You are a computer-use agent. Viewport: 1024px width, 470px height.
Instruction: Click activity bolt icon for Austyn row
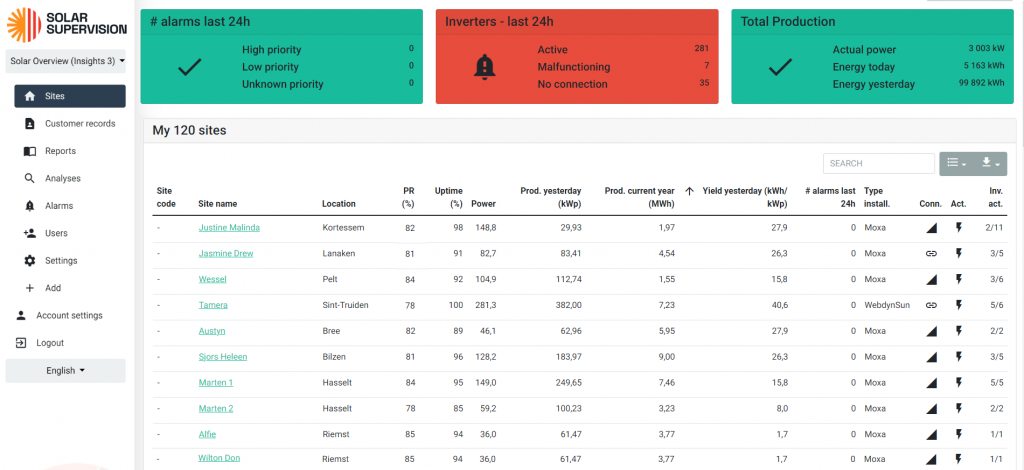959,331
